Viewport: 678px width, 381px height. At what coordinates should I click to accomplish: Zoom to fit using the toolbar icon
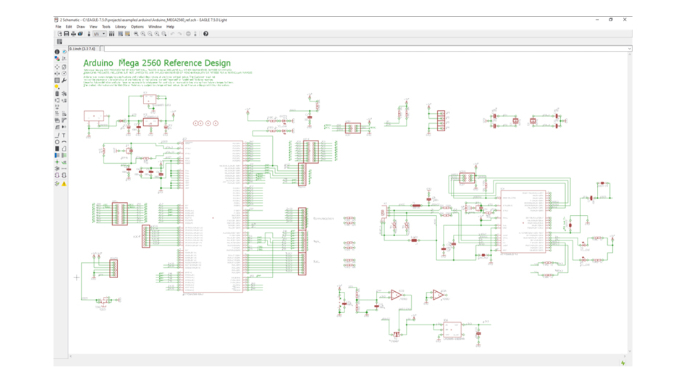pyautogui.click(x=136, y=34)
